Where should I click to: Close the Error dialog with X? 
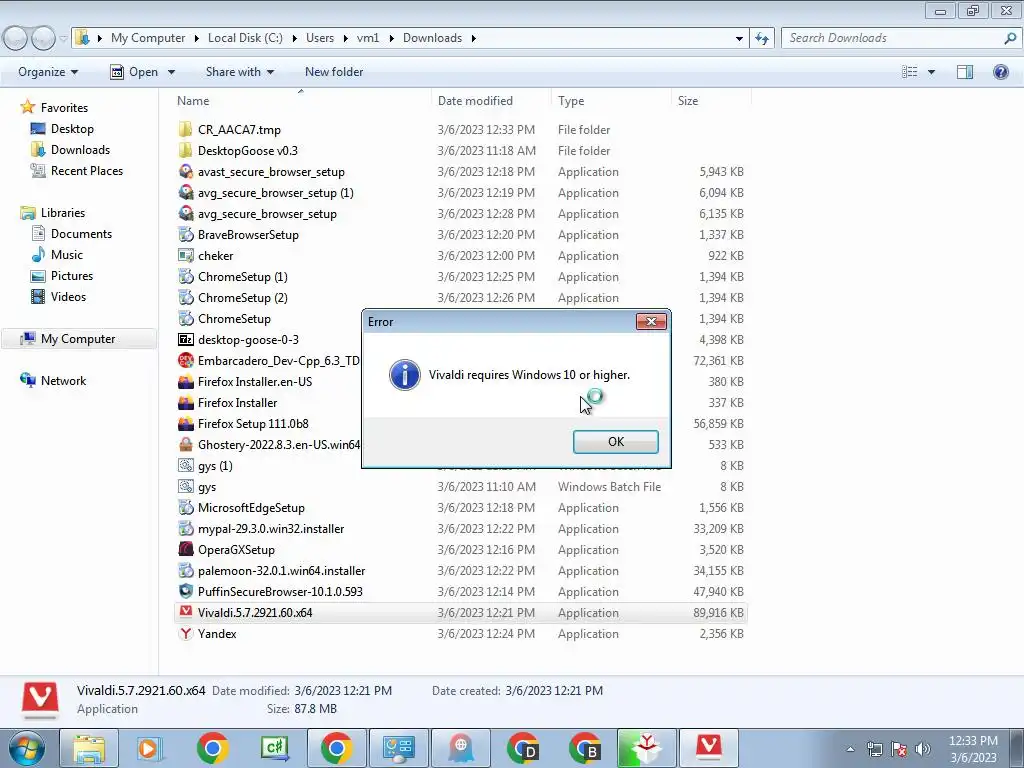(651, 321)
